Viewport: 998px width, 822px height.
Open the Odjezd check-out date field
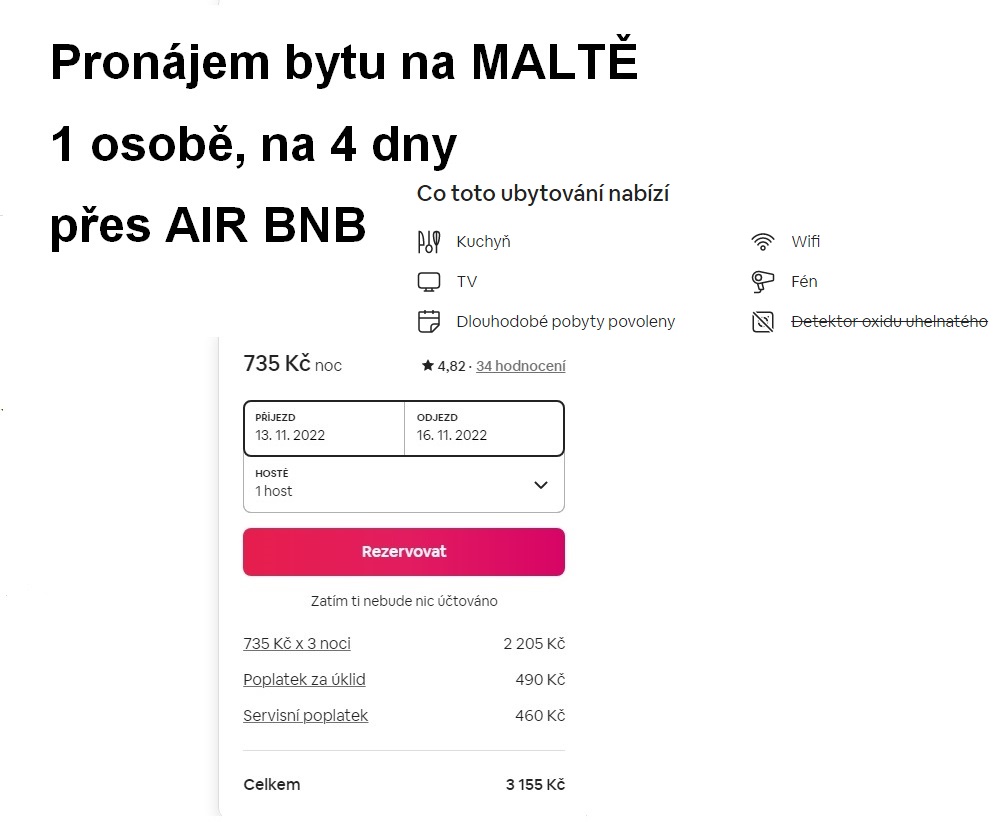[x=484, y=428]
